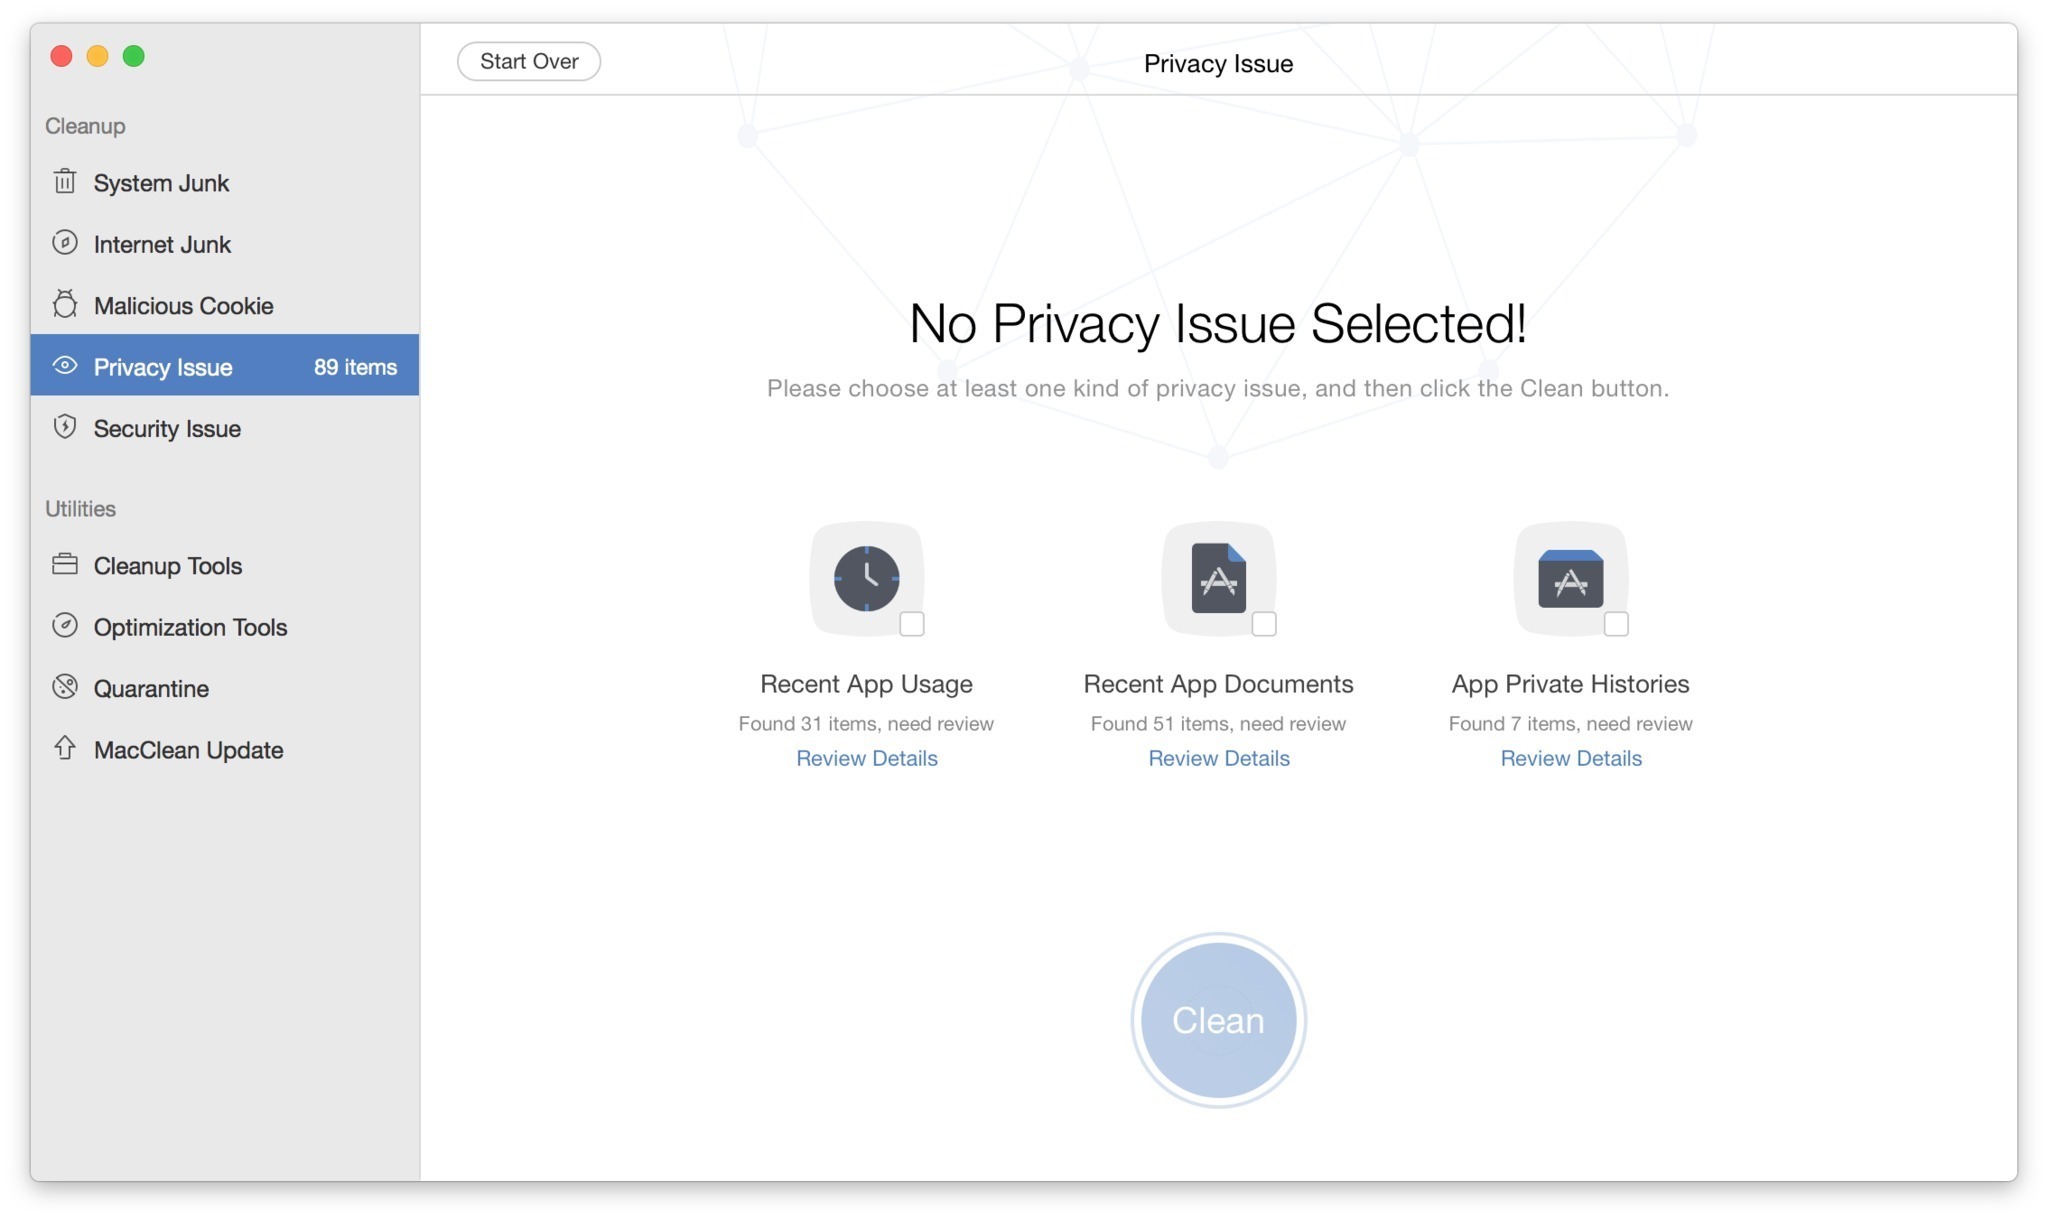Select the Internet Junk sidebar icon
The height and width of the screenshot is (1219, 2048).
pos(65,242)
